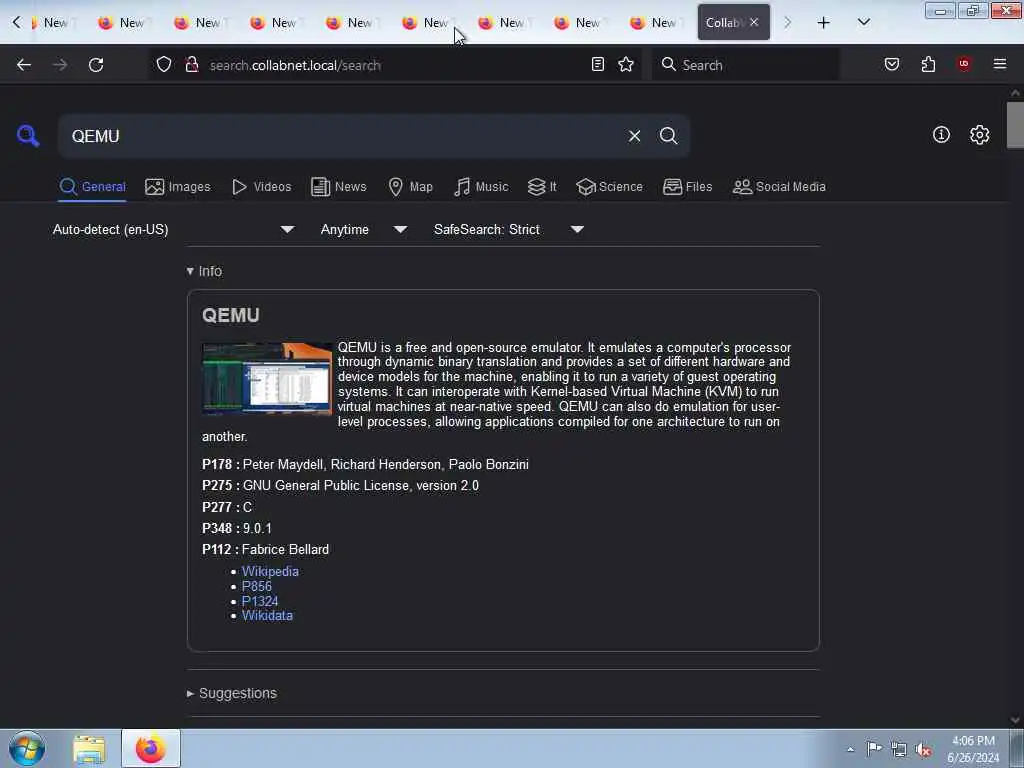Open the about info icon
Viewport: 1024px width, 768px height.
[941, 135]
